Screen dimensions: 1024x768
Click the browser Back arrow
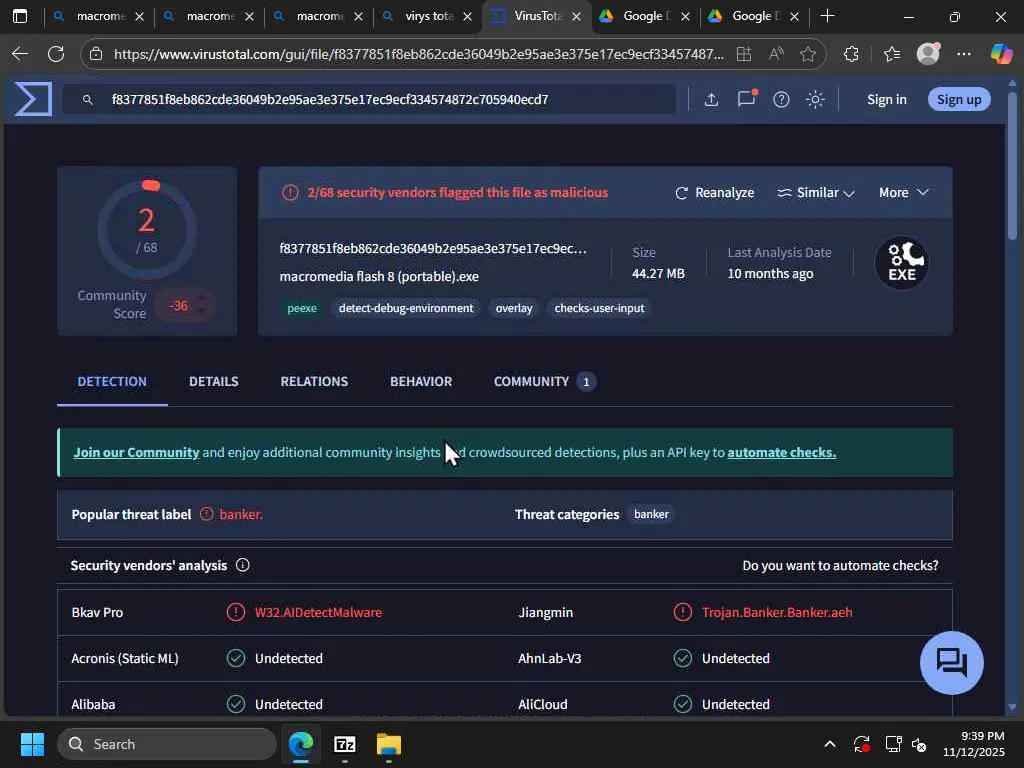pyautogui.click(x=20, y=54)
